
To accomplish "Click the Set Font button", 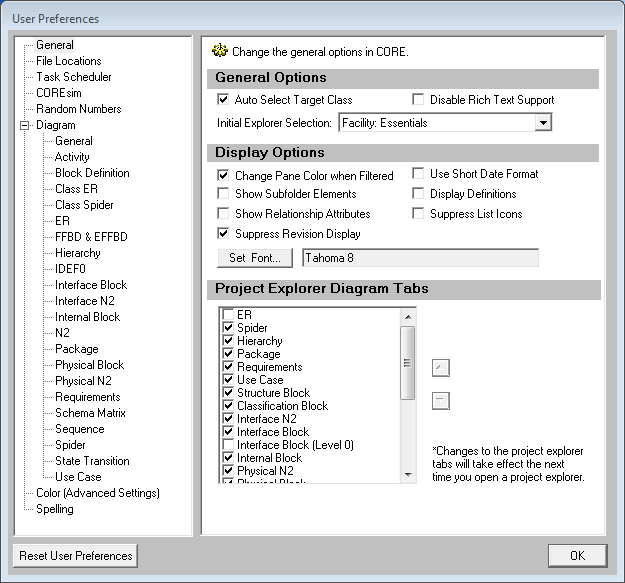I will click(255, 258).
